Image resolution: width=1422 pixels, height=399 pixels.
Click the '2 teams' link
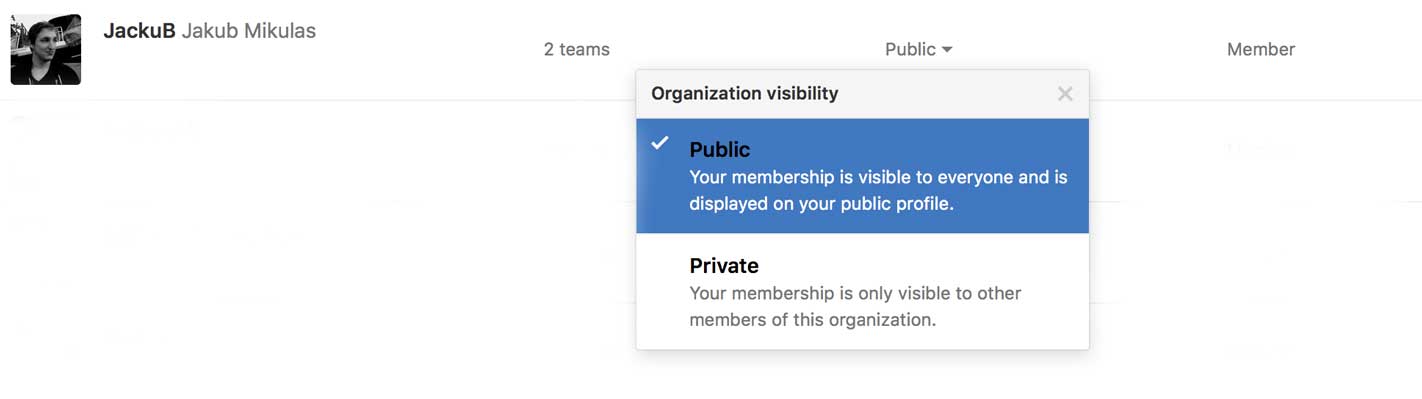click(x=576, y=49)
